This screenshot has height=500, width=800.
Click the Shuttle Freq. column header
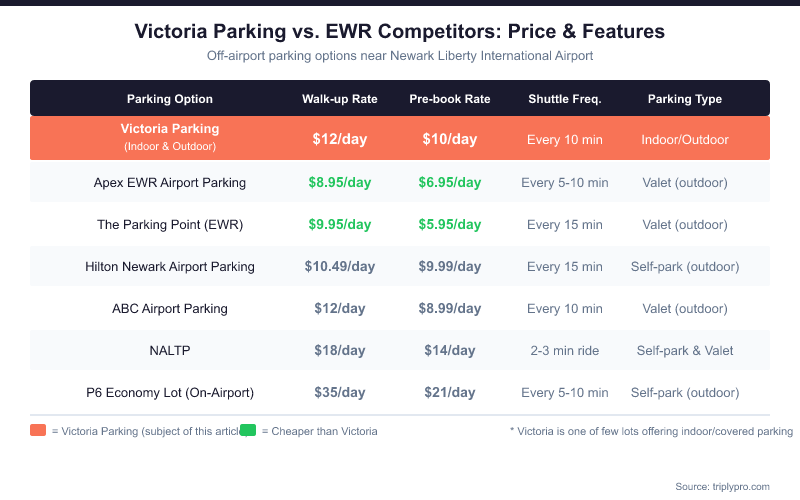coord(564,99)
